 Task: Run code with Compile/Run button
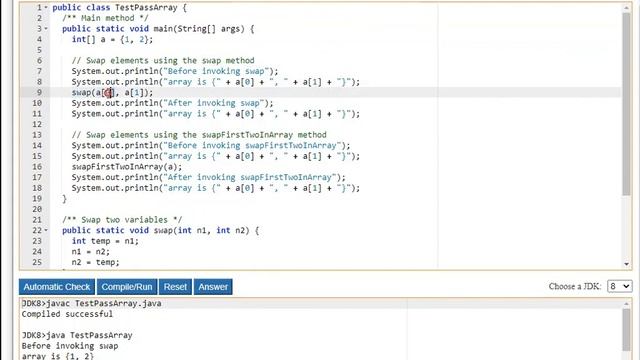point(127,287)
